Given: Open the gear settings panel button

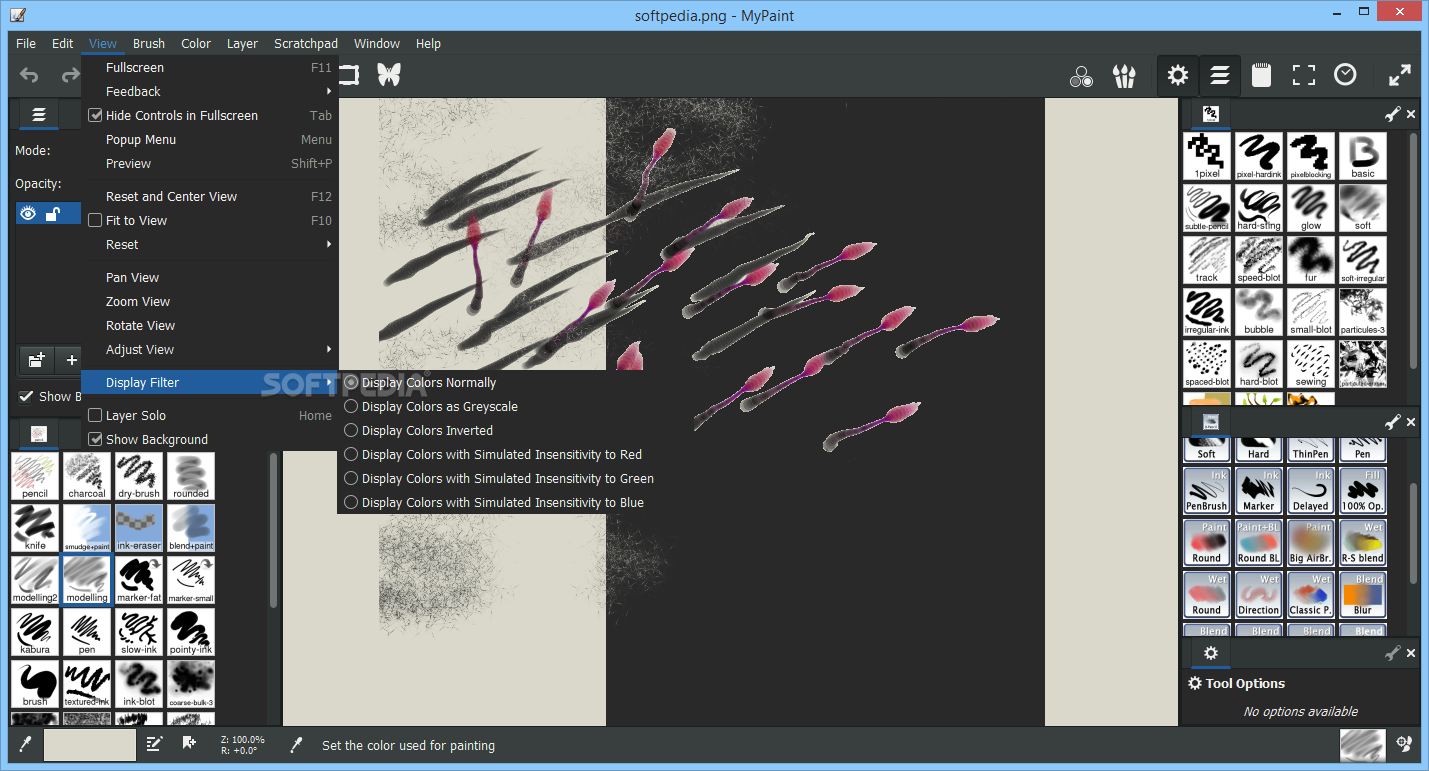Looking at the screenshot, I should pyautogui.click(x=1178, y=76).
